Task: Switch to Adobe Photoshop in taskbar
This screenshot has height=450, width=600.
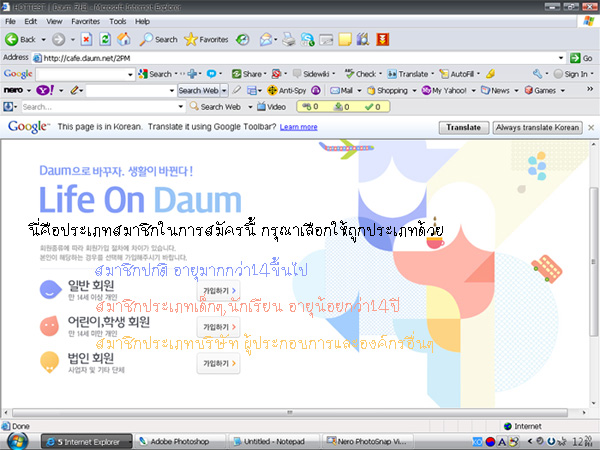Action: click(x=180, y=442)
